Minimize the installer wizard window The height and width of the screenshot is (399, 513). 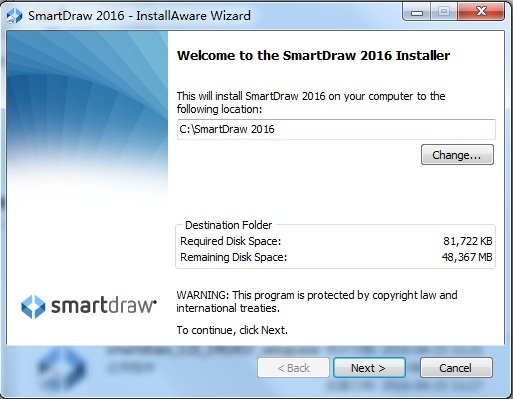(x=417, y=12)
